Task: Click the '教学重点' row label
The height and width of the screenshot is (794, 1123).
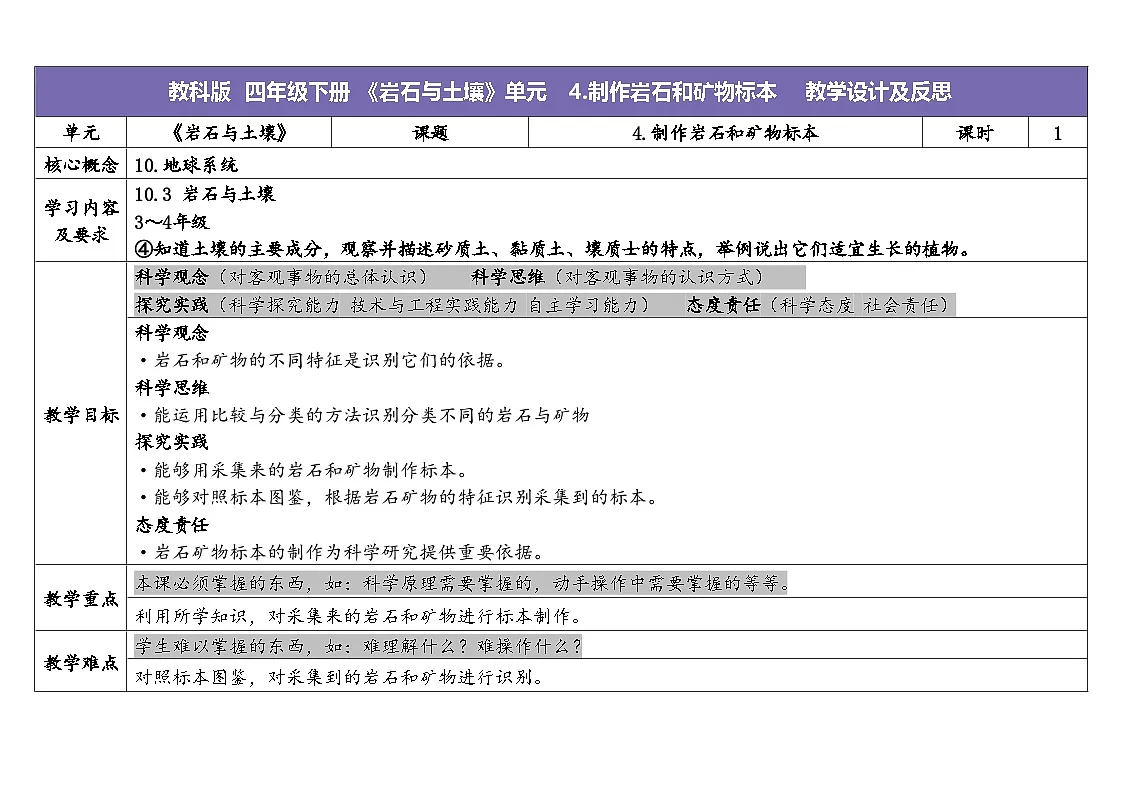Action: tap(81, 599)
